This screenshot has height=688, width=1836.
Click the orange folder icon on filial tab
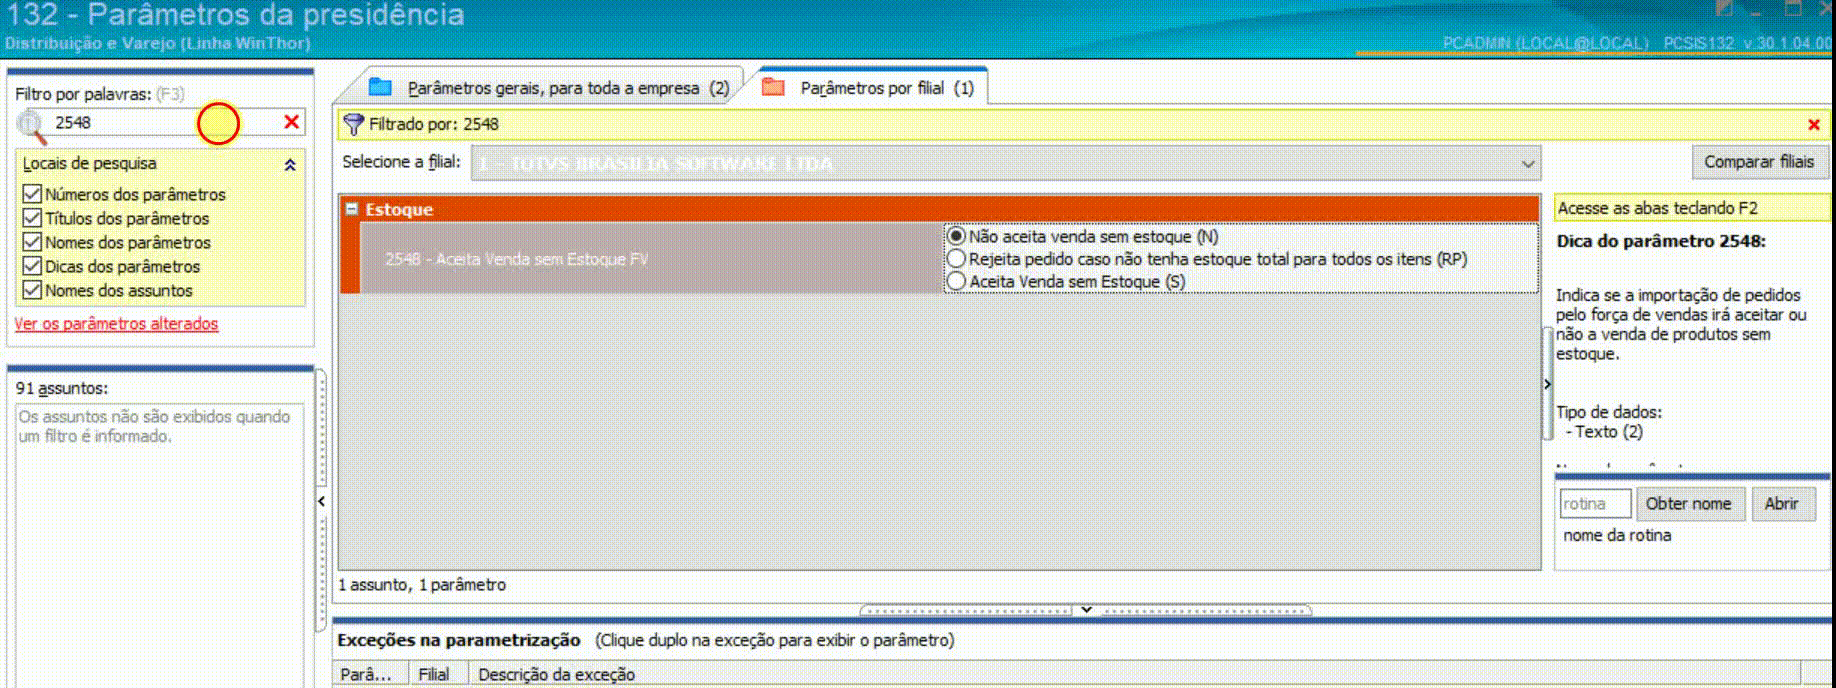773,87
